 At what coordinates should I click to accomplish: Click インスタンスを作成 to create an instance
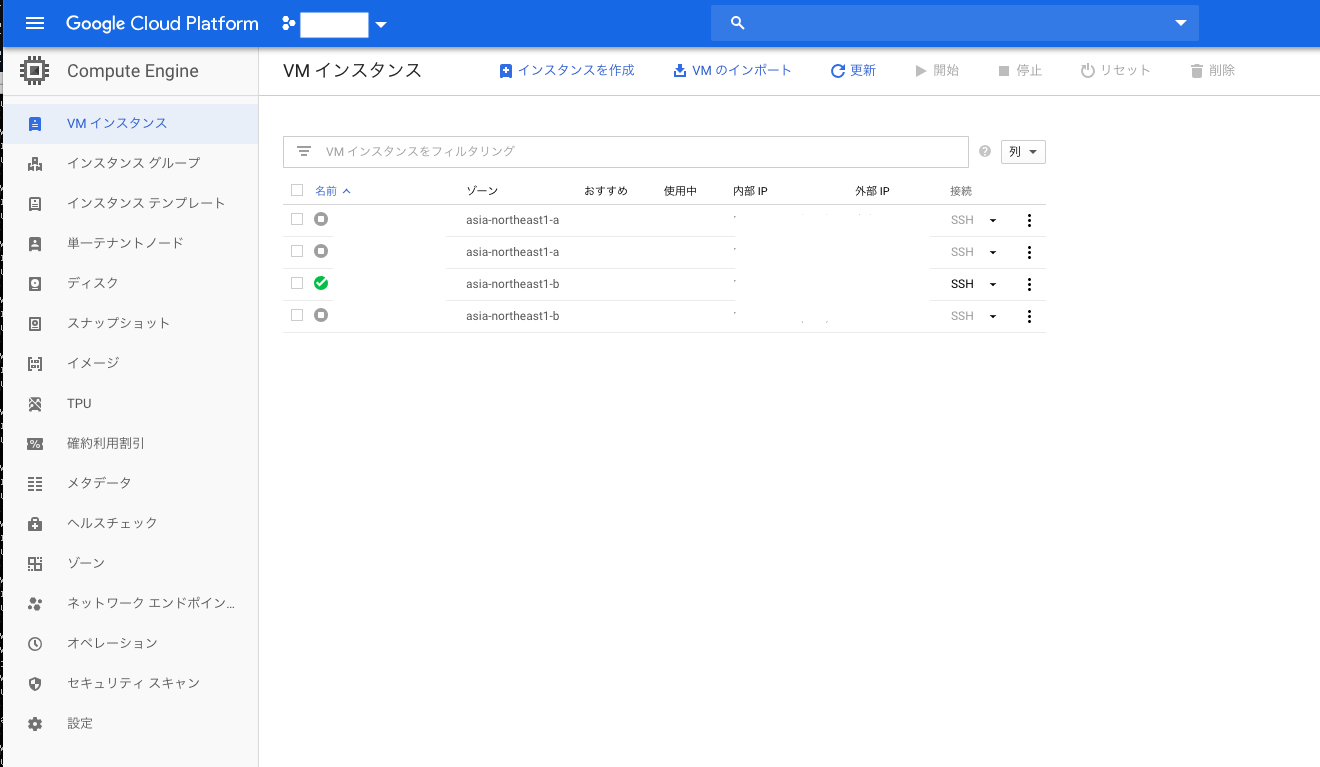click(566, 70)
